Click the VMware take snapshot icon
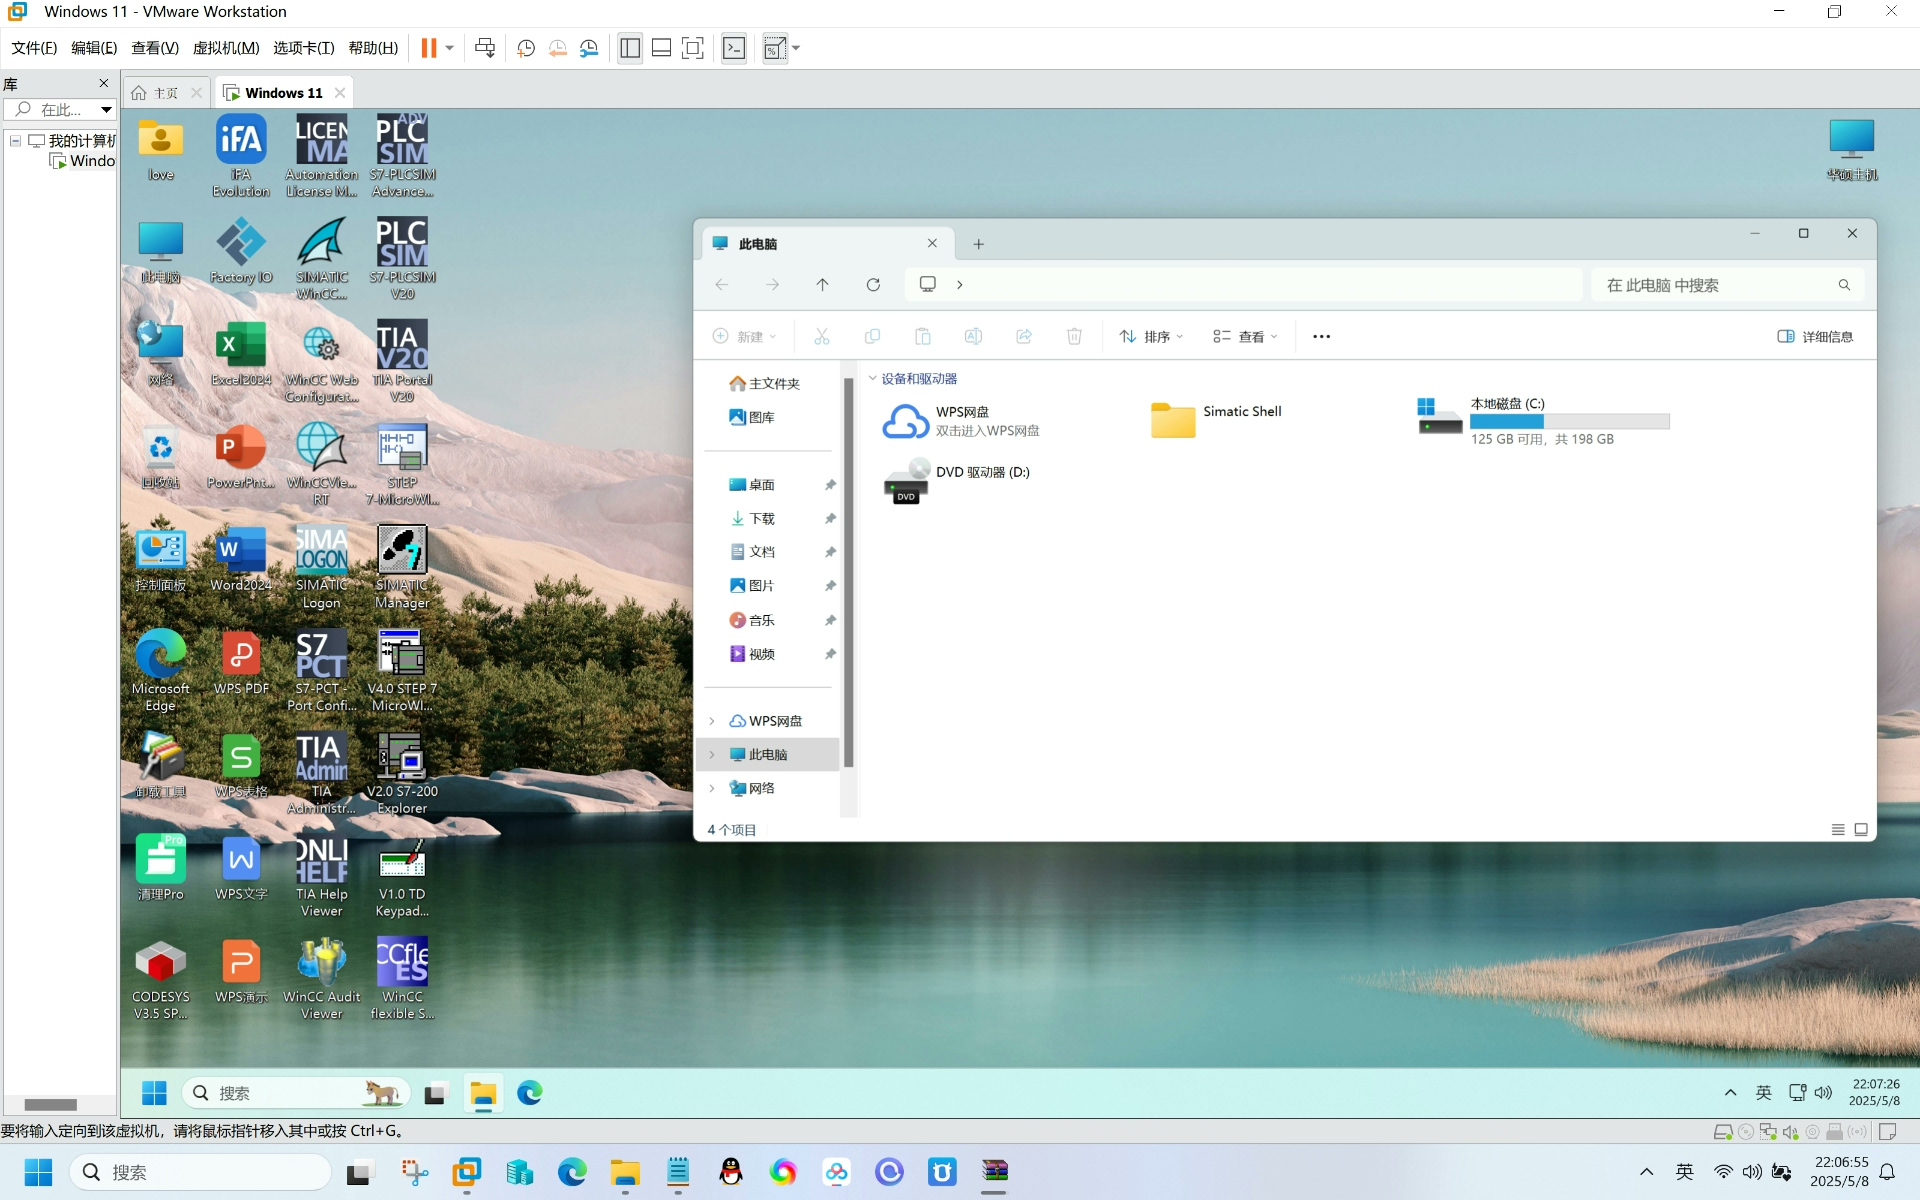Screen dimensions: 1920x1200 click(526, 48)
